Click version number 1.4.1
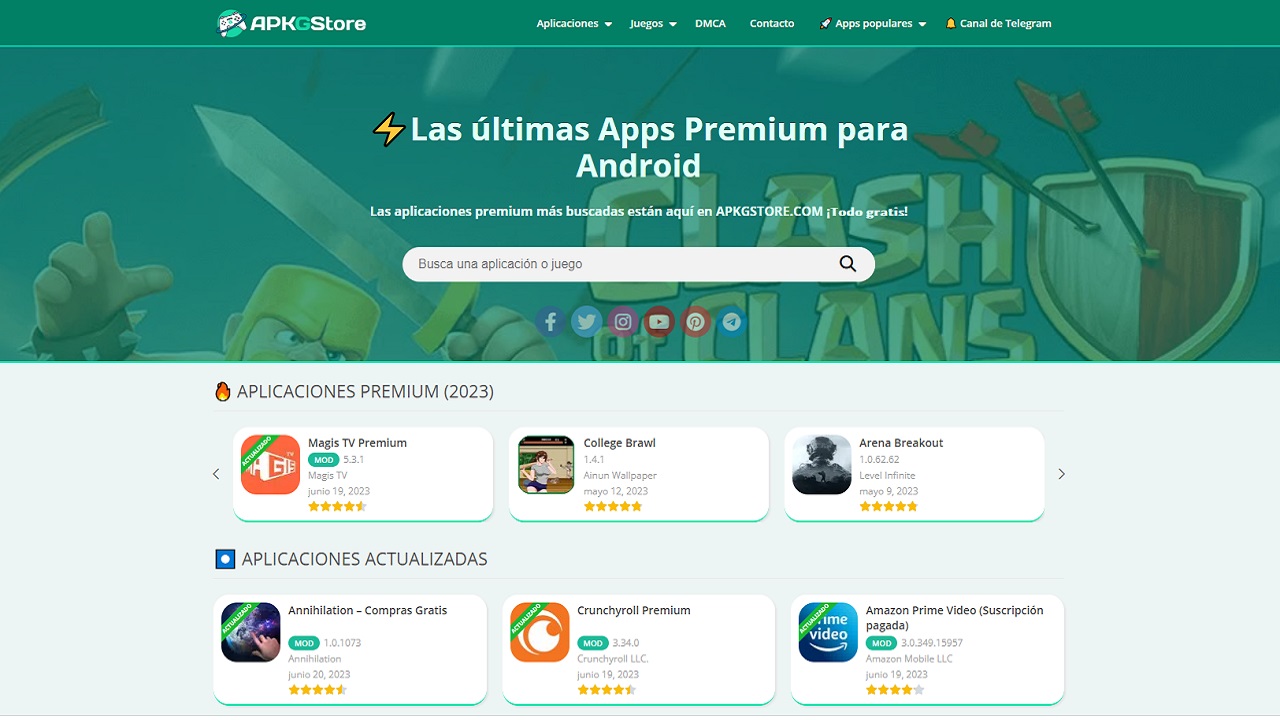The image size is (1280, 720). [x=594, y=460]
